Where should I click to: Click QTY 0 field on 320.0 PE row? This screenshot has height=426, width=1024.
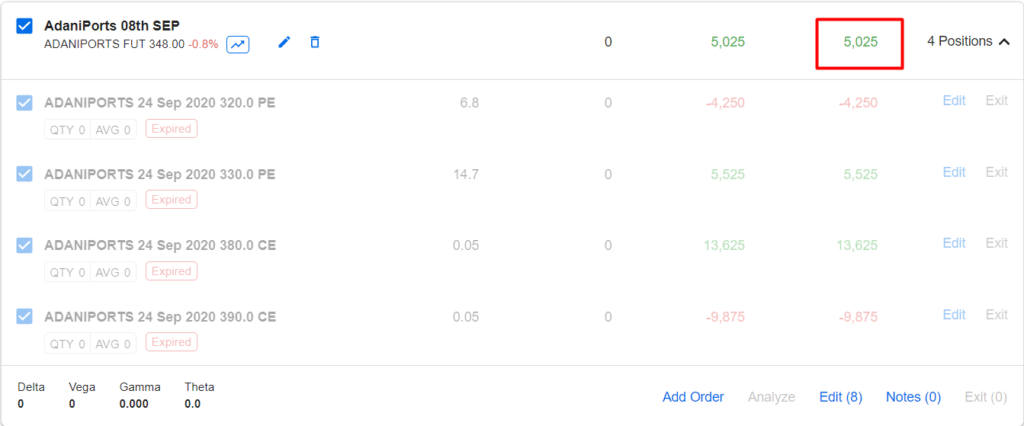click(x=67, y=129)
